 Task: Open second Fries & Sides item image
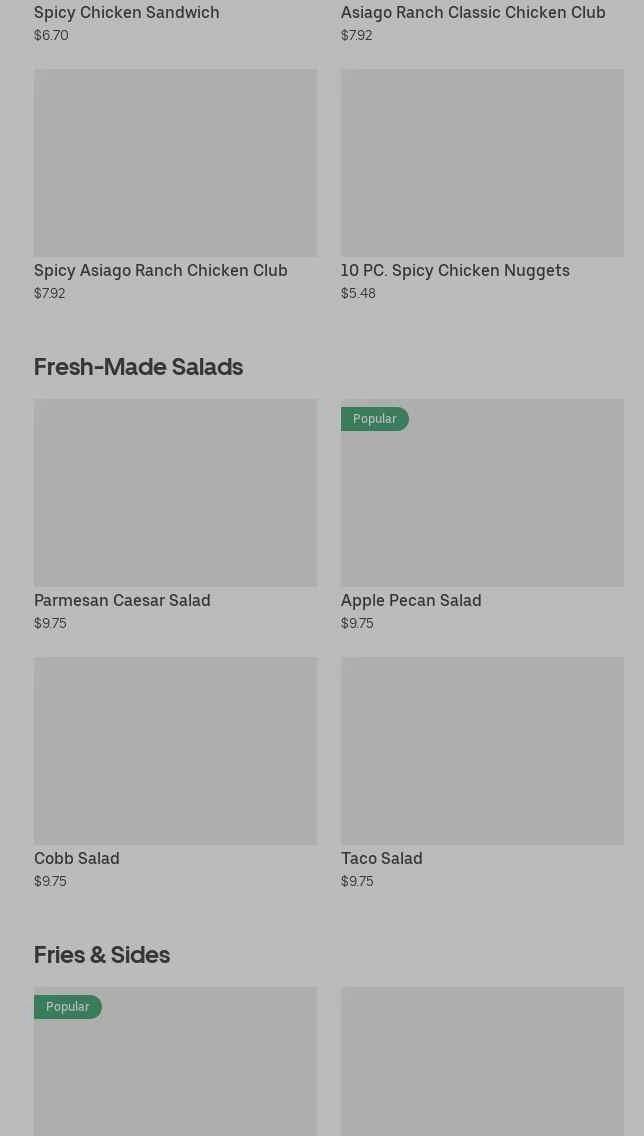tap(482, 1061)
